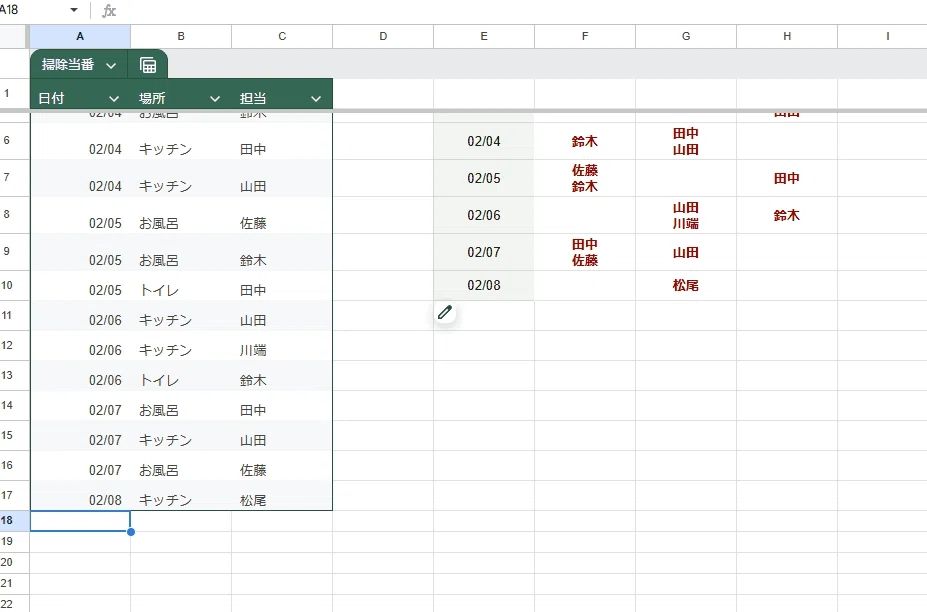Click 川端 cell in row 12 column C
Screen dimensions: 927x612
click(x=282, y=346)
